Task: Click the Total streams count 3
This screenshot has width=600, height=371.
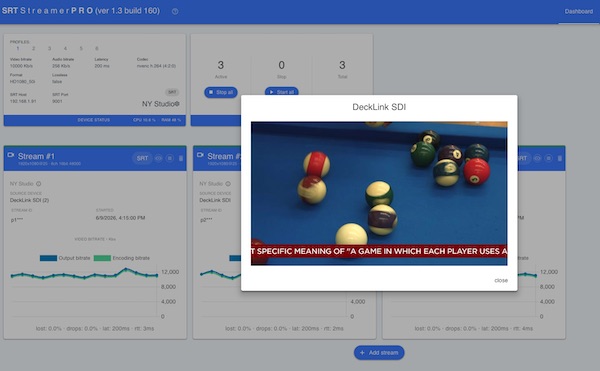Action: (x=342, y=65)
